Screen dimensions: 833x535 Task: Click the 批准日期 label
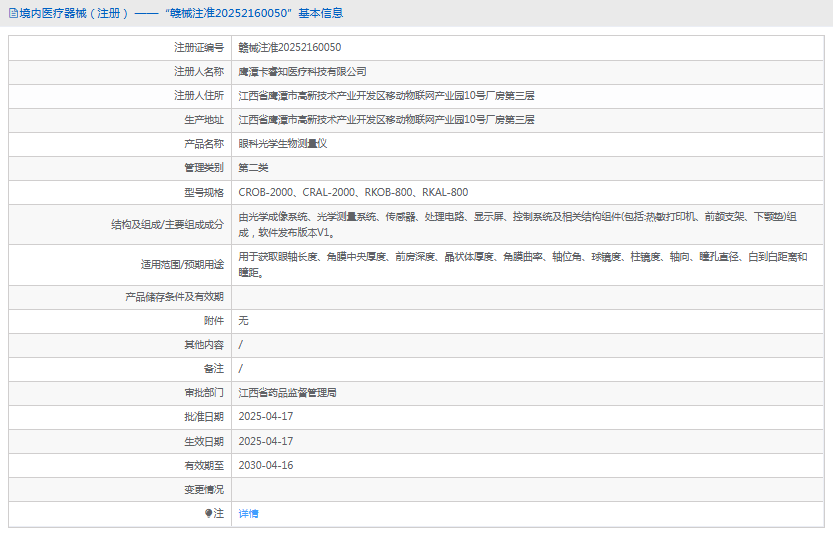(x=204, y=417)
